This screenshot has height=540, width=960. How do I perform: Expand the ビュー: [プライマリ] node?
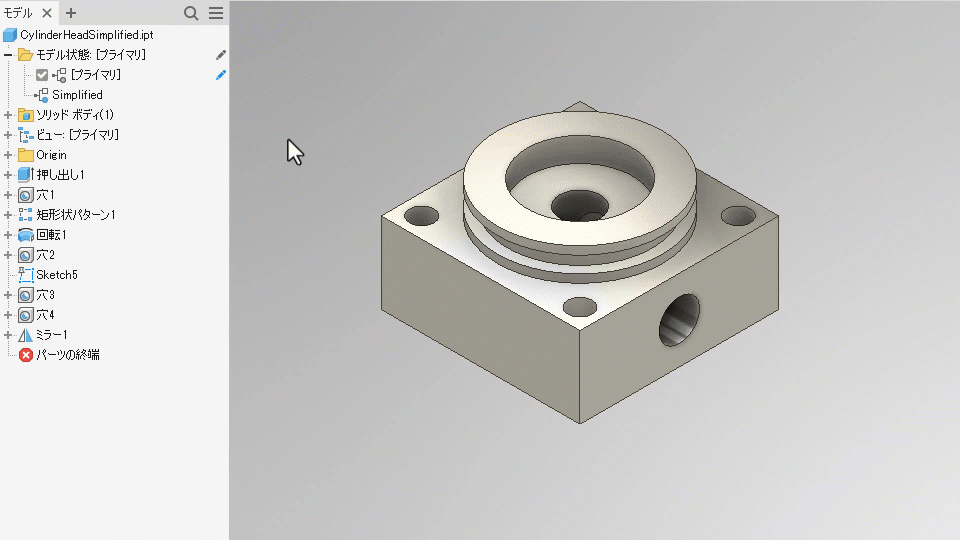pos(8,135)
